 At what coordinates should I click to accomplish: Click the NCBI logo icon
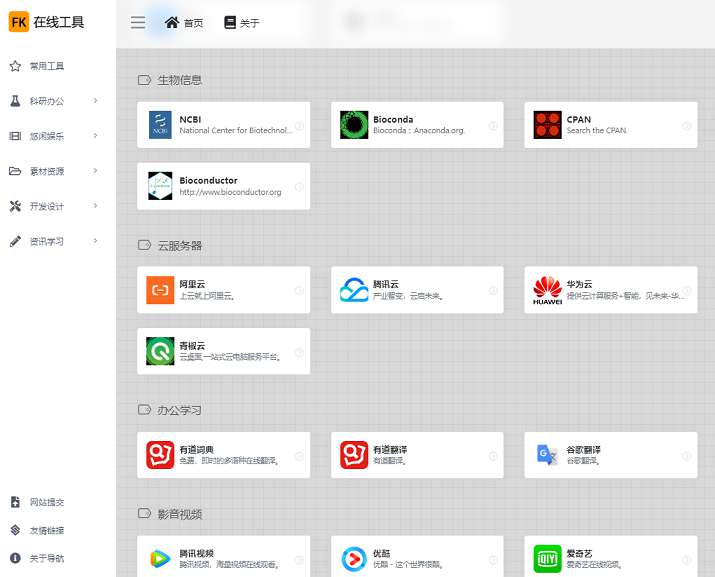[x=160, y=125]
